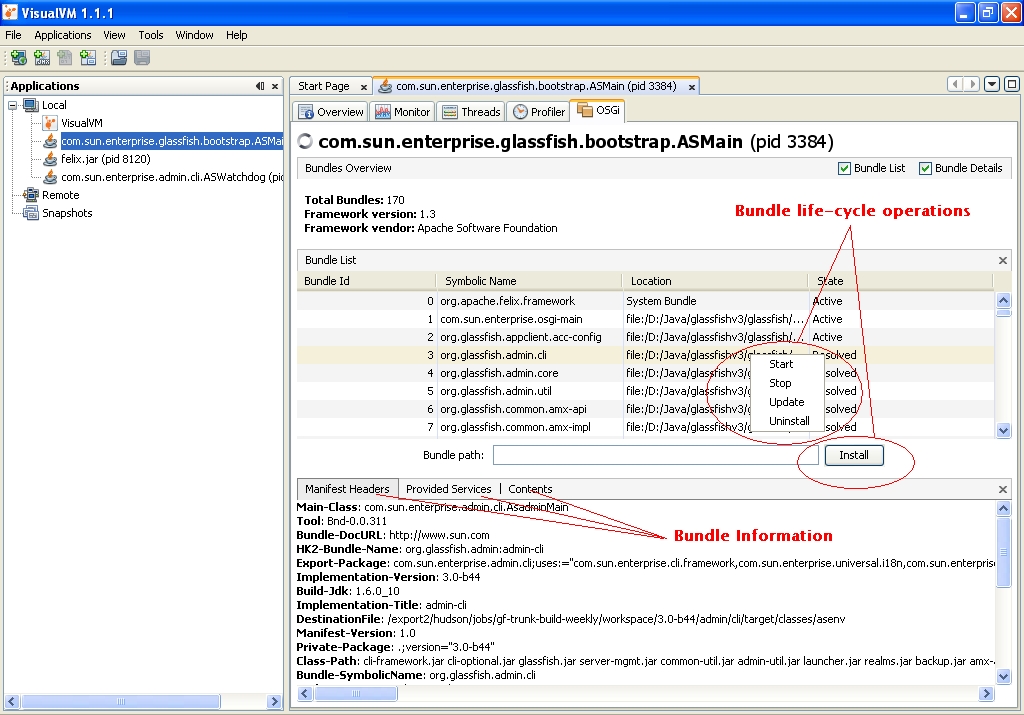
Task: Sort by the State column header
Action: pyautogui.click(x=901, y=281)
